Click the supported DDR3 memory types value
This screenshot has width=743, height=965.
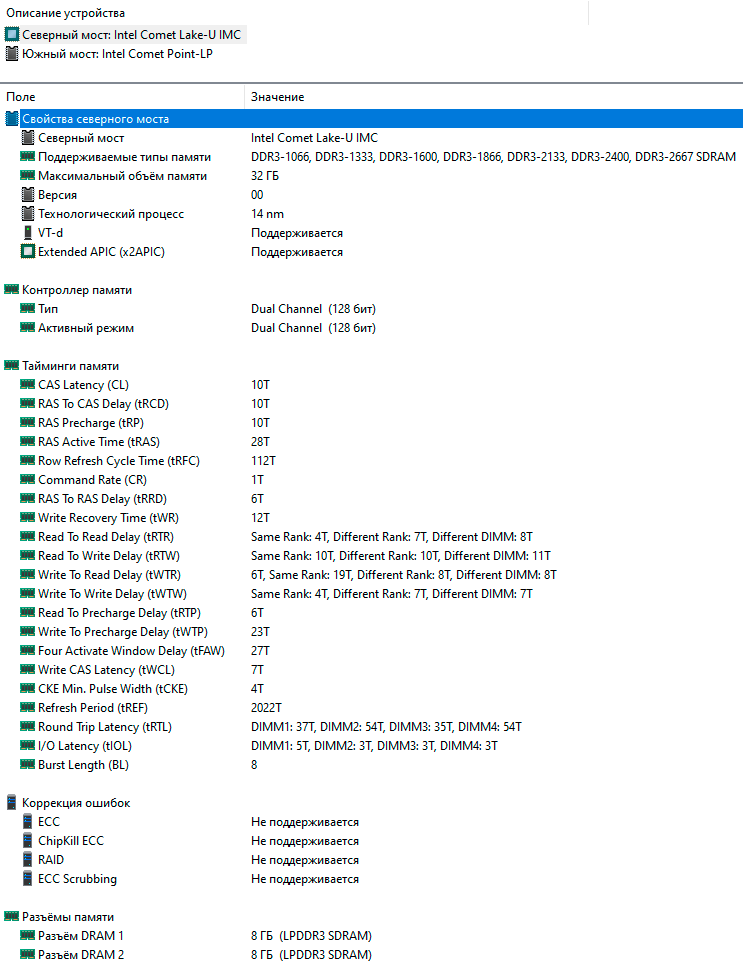coord(493,157)
